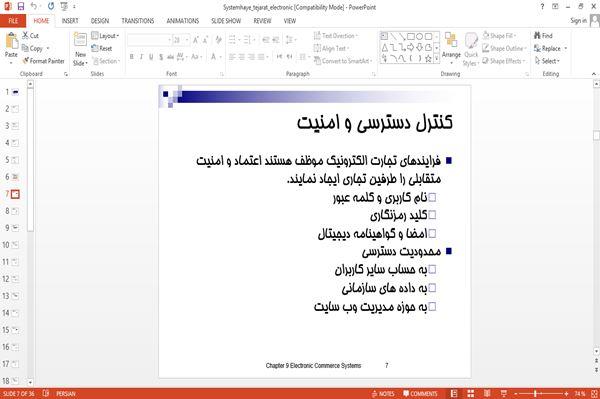Decrease font size
Image resolution: width=600 pixels, height=399 pixels.
[x=205, y=40]
